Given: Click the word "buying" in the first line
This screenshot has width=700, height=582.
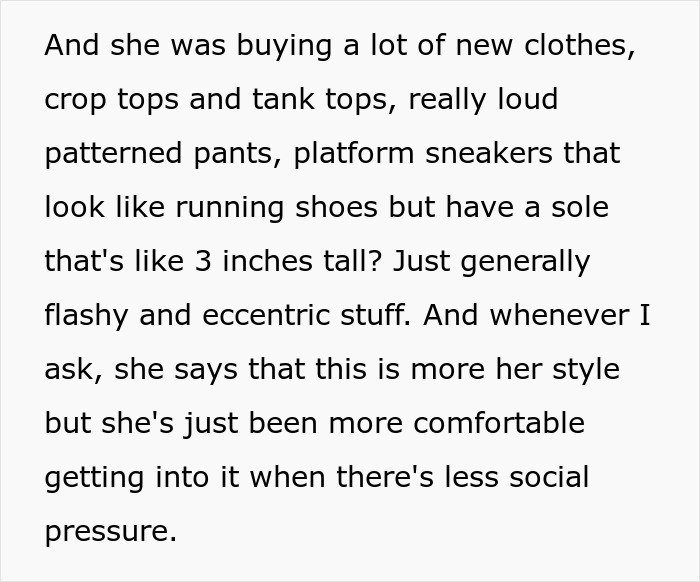Looking at the screenshot, I should (240, 47).
